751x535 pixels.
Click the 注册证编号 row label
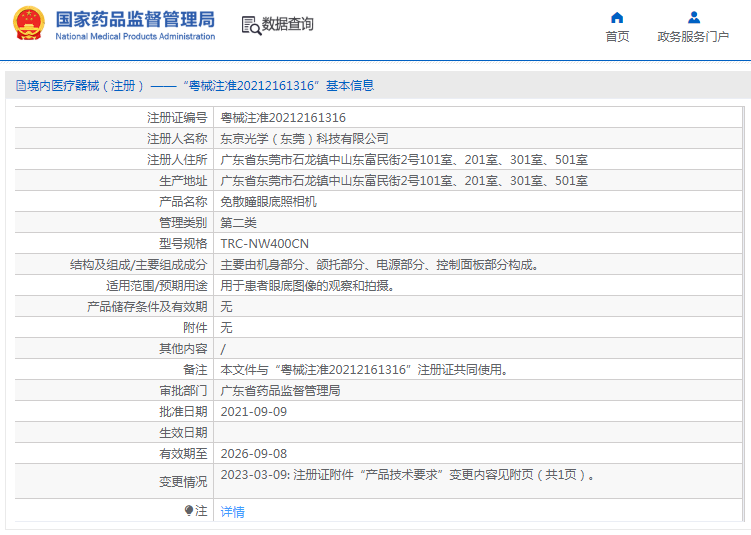pos(177,117)
